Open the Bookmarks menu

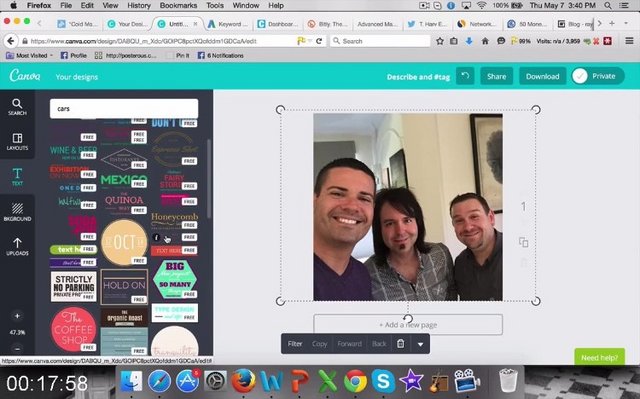tap(178, 5)
